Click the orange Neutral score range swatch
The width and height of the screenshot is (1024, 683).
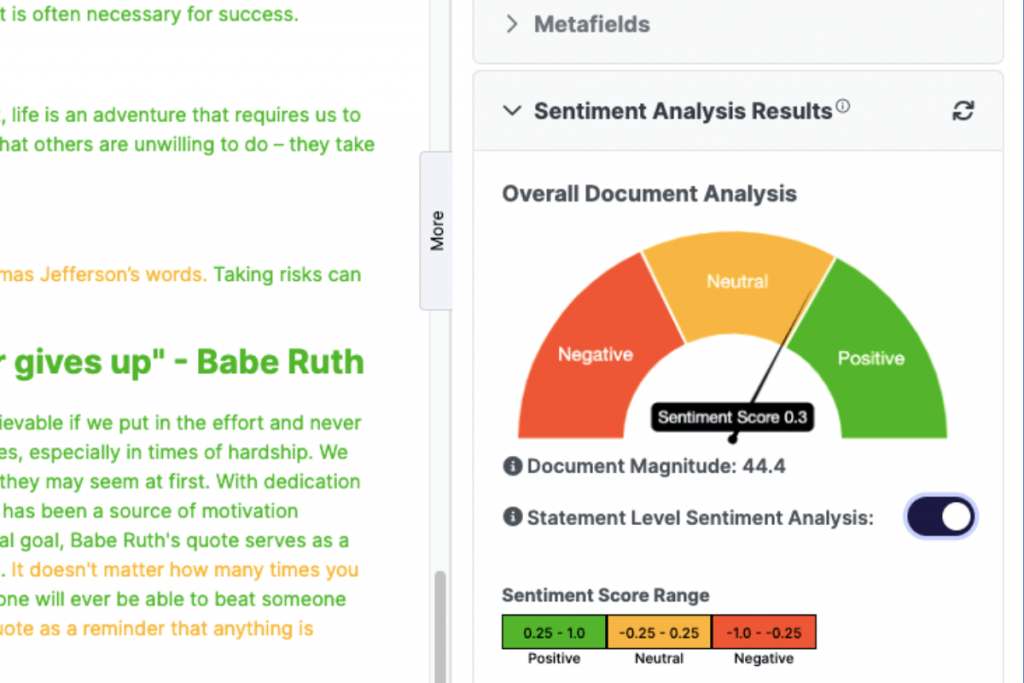(x=658, y=631)
